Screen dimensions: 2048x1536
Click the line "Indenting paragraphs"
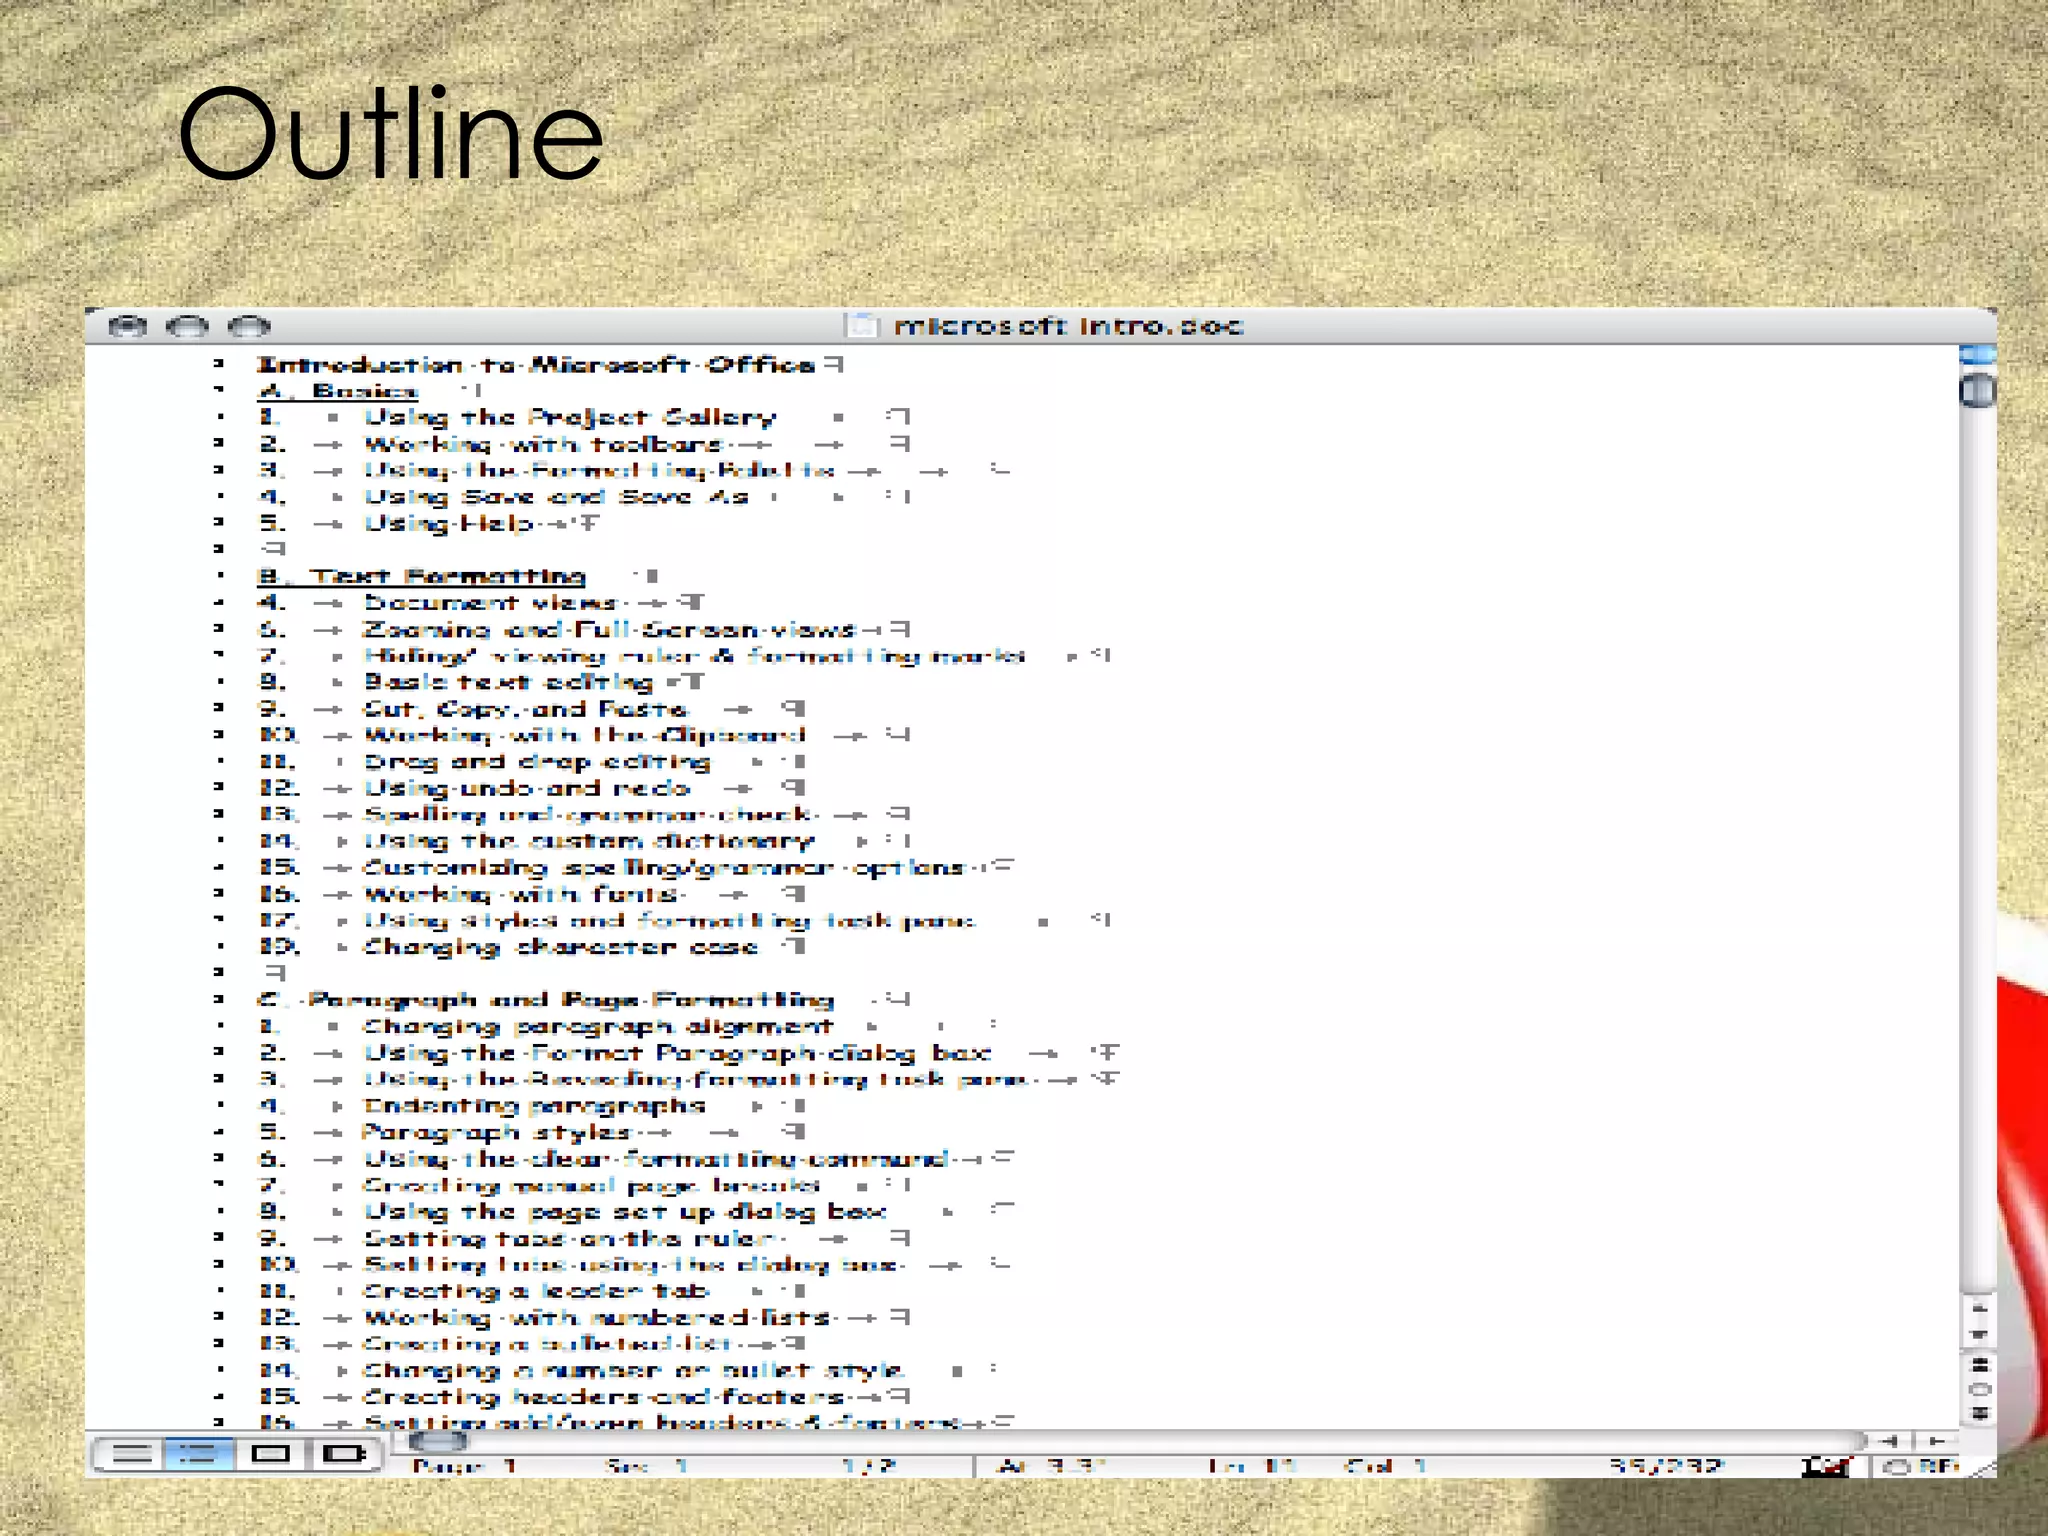[x=534, y=1106]
